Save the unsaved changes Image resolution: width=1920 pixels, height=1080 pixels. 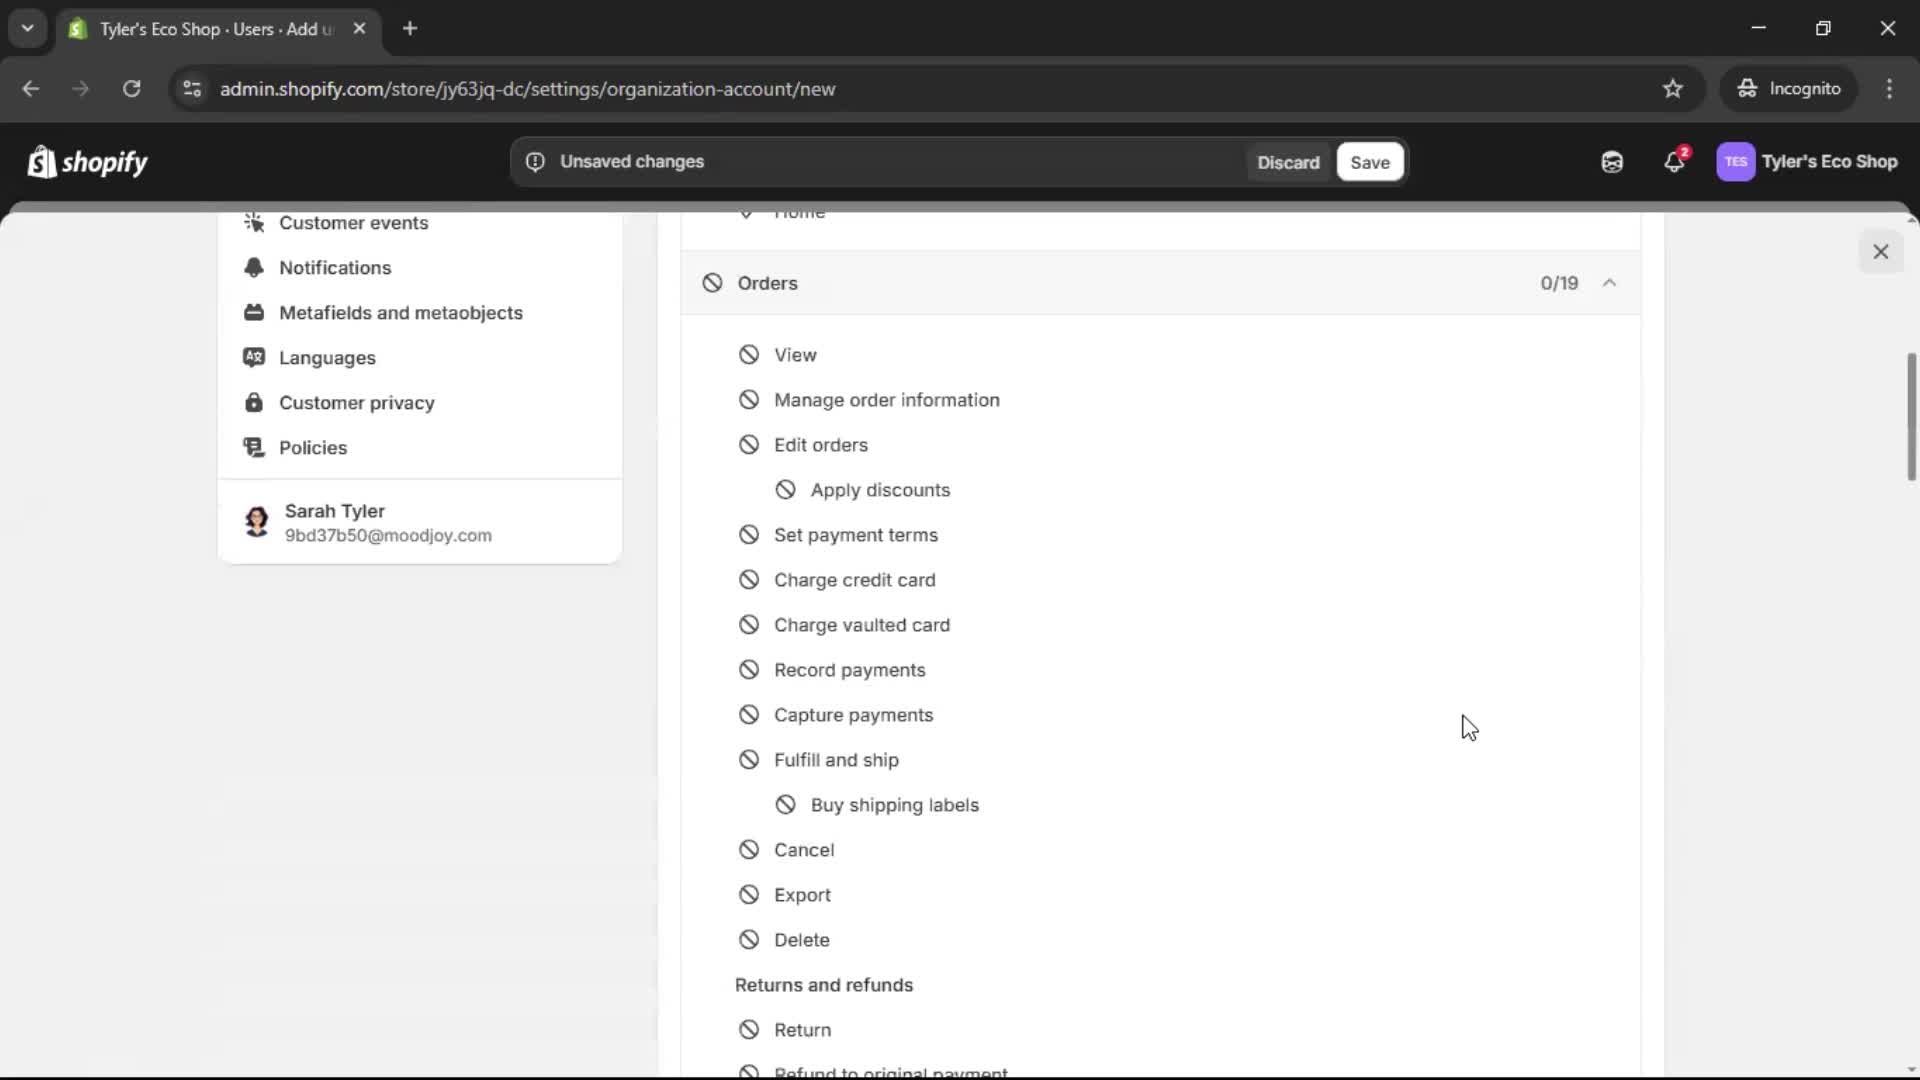point(1369,162)
